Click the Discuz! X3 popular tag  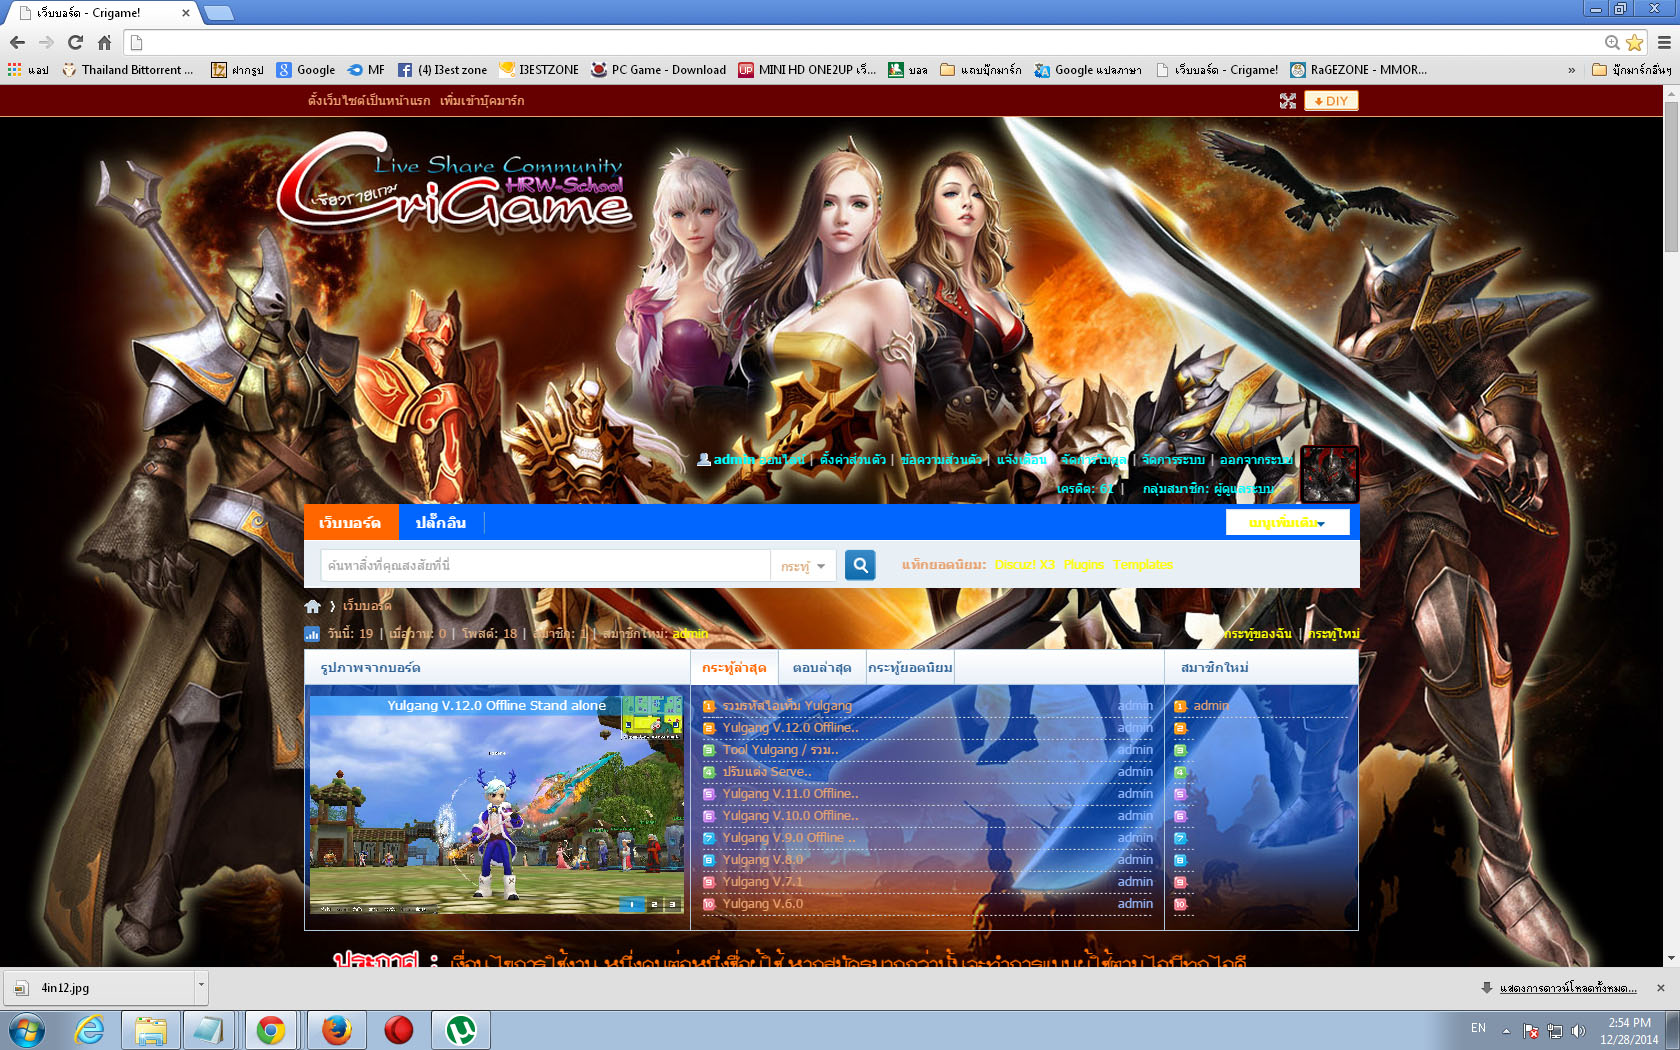coord(1025,565)
